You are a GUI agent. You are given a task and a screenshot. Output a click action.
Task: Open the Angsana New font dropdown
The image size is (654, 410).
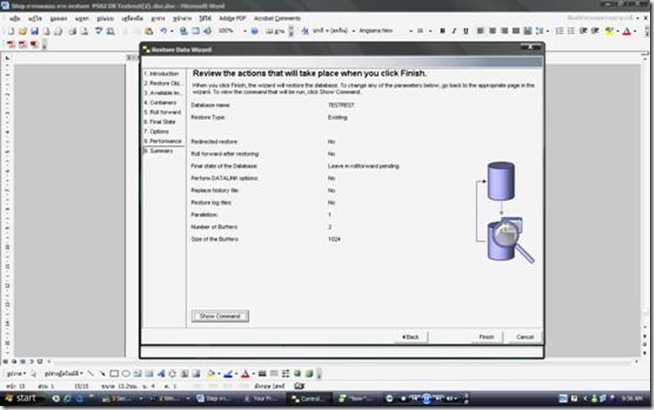411,31
